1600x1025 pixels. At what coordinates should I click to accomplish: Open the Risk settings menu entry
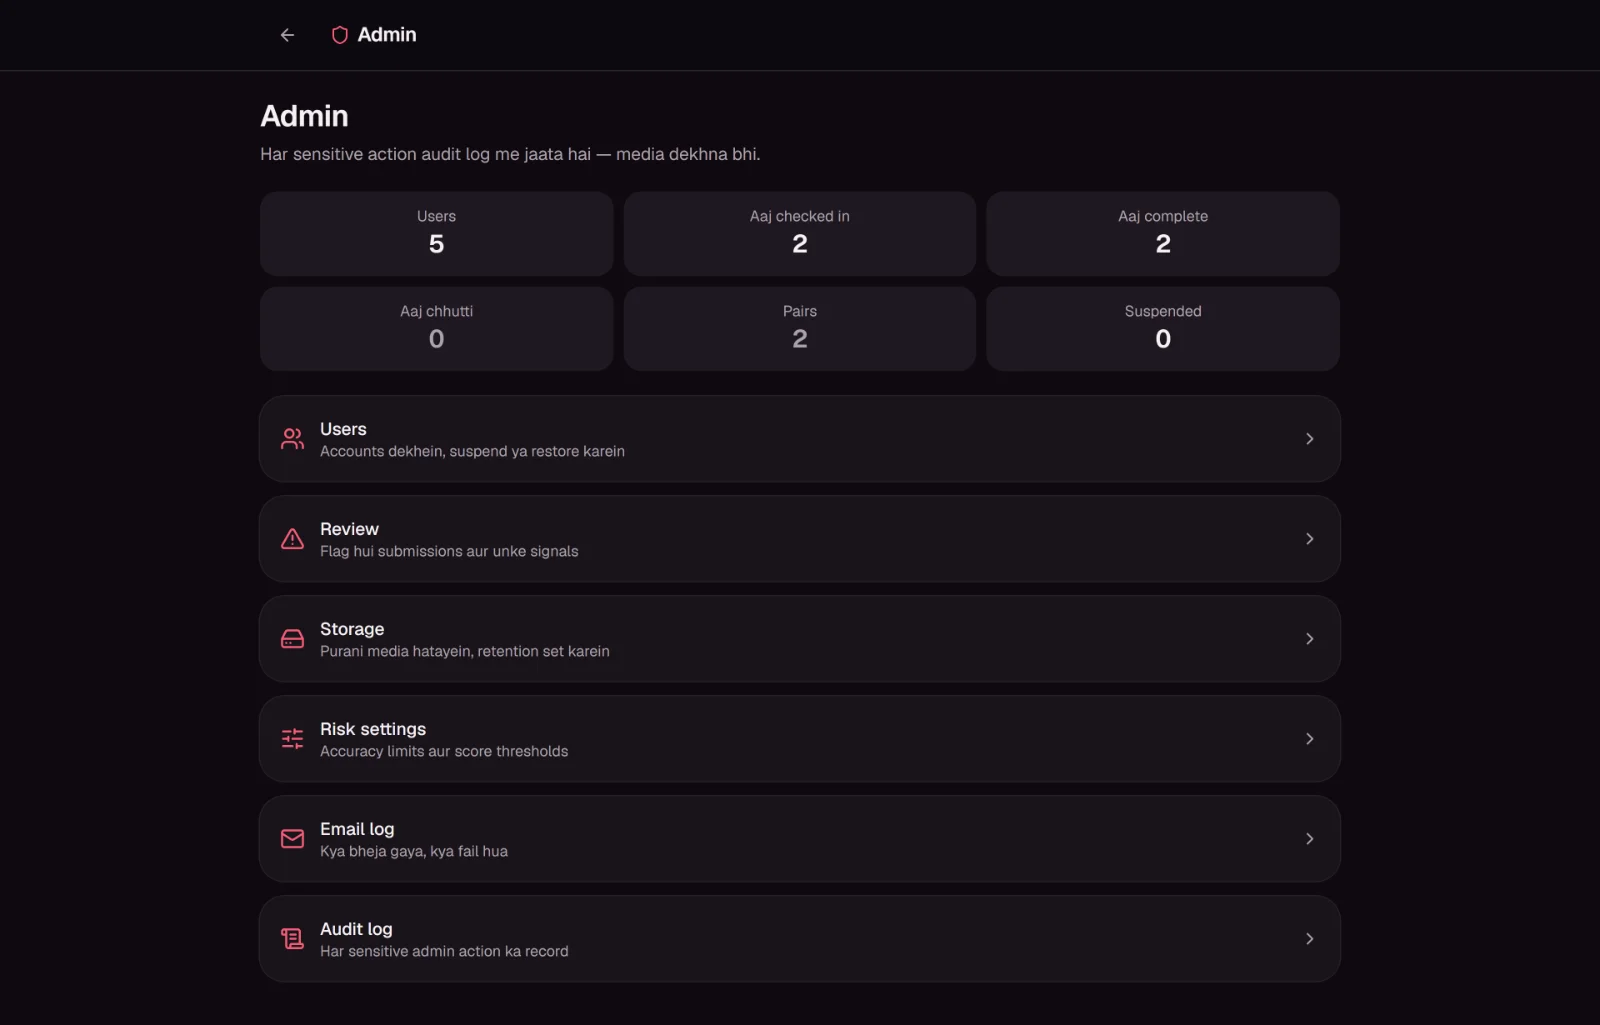[800, 739]
